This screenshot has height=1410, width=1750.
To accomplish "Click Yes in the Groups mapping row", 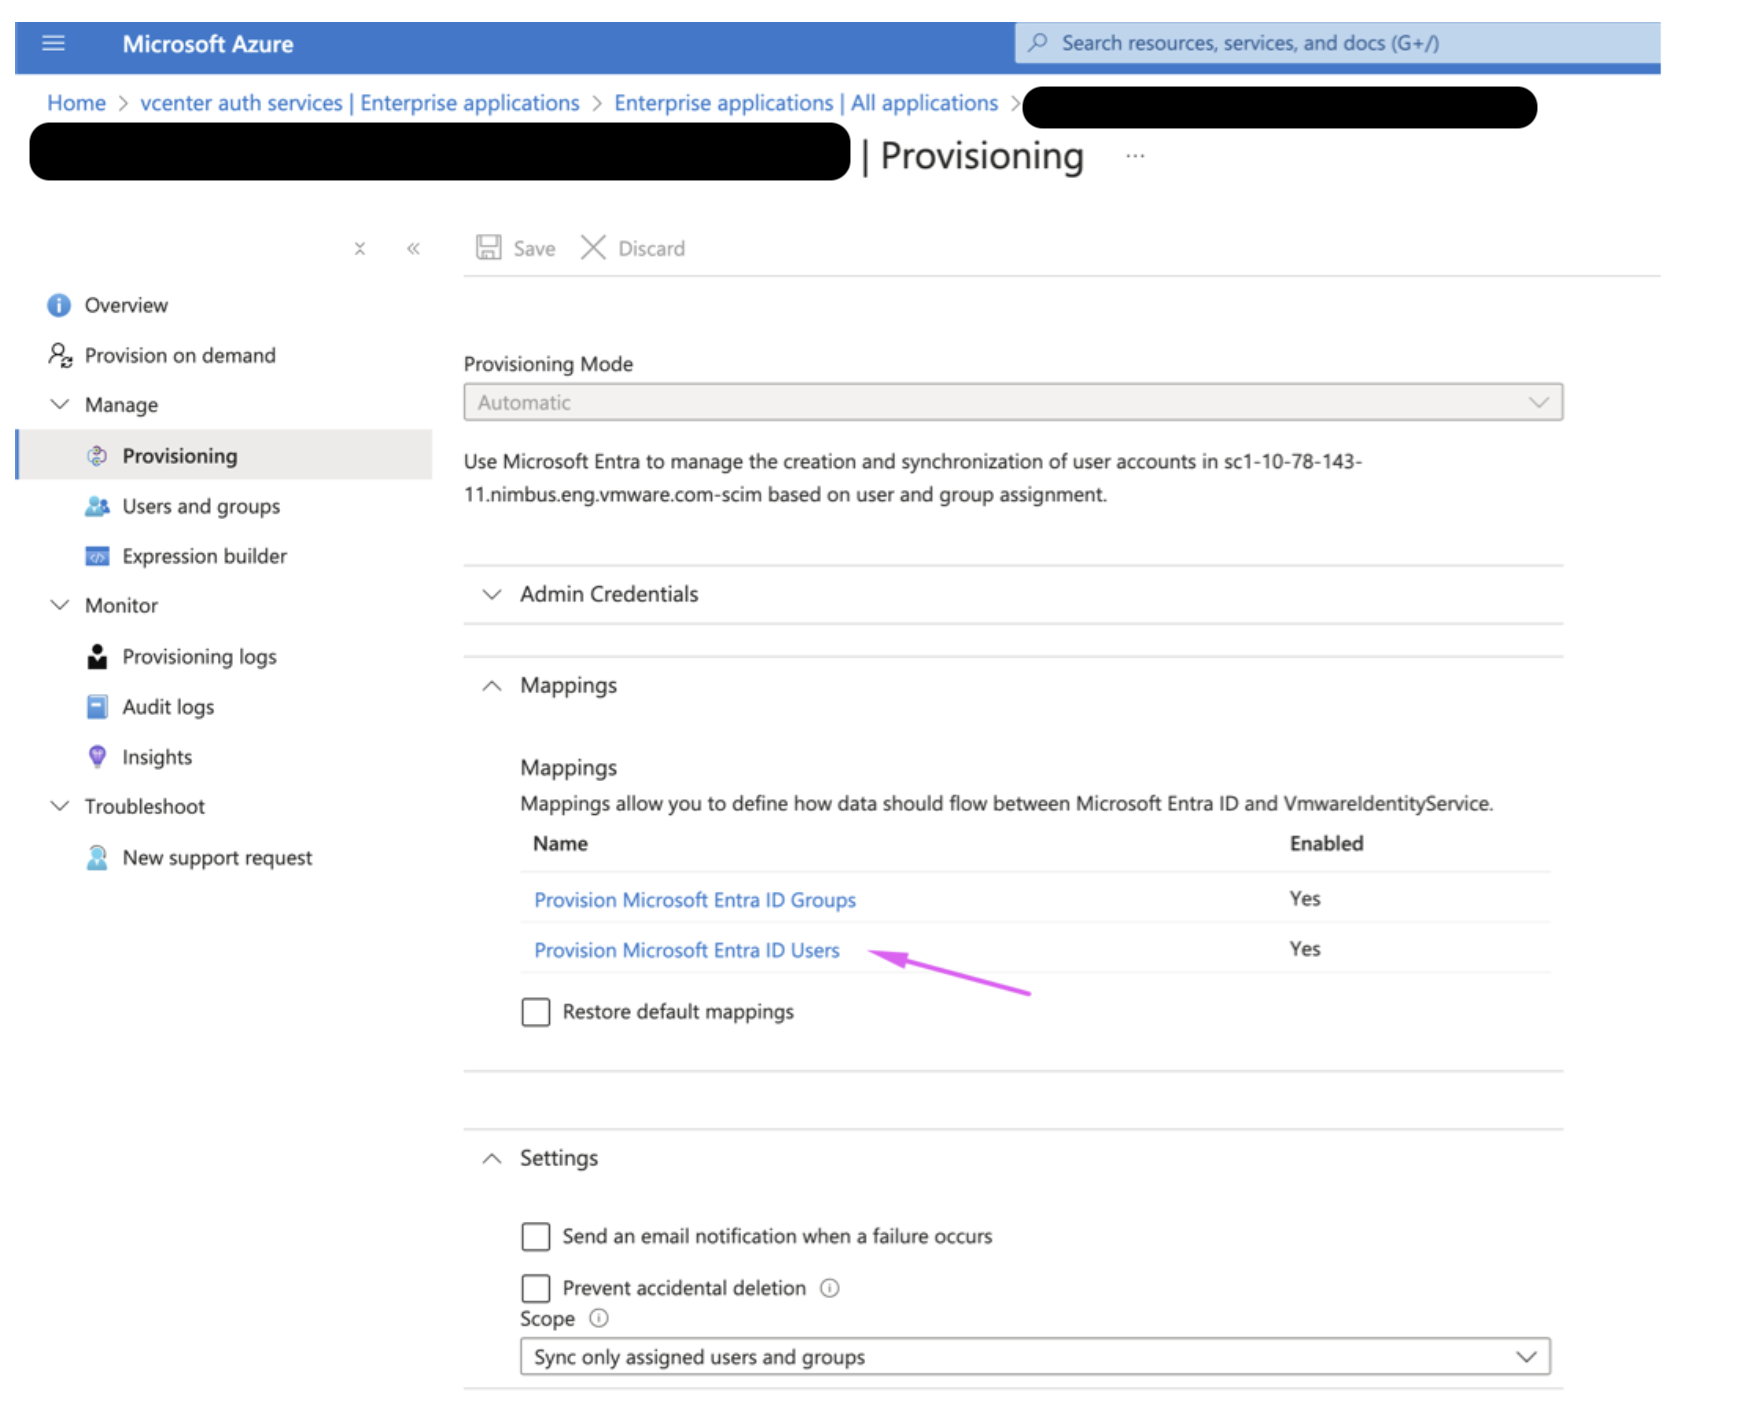I will pos(1305,899).
